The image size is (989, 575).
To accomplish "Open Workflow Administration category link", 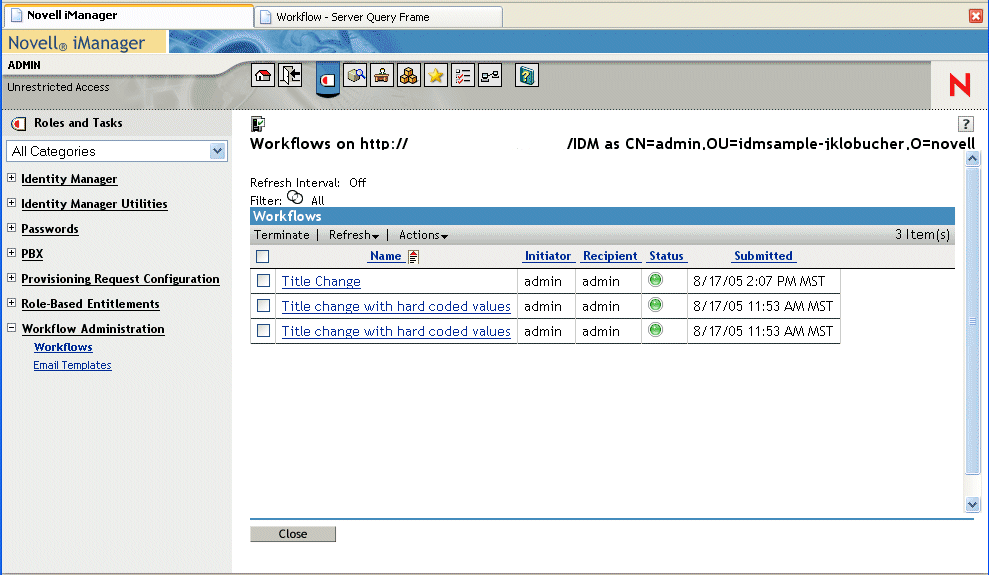I will 93,329.
